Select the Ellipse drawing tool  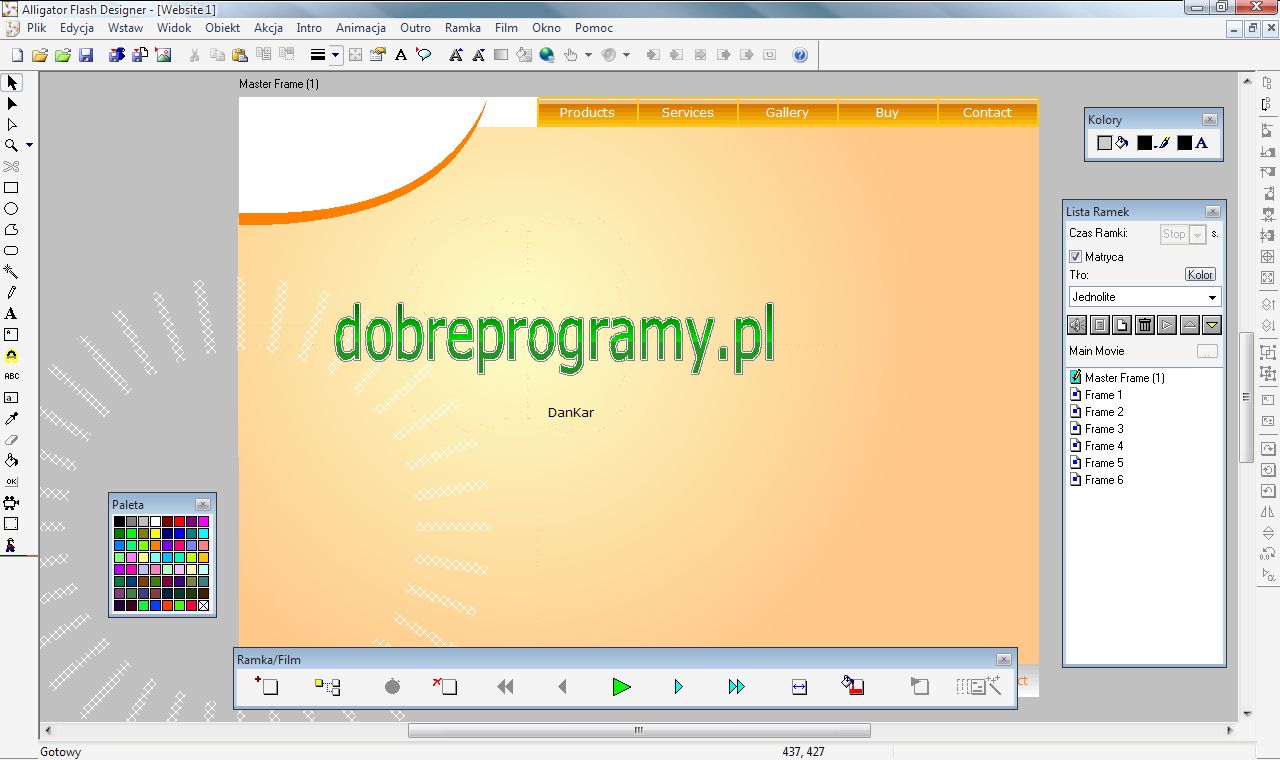(12, 208)
